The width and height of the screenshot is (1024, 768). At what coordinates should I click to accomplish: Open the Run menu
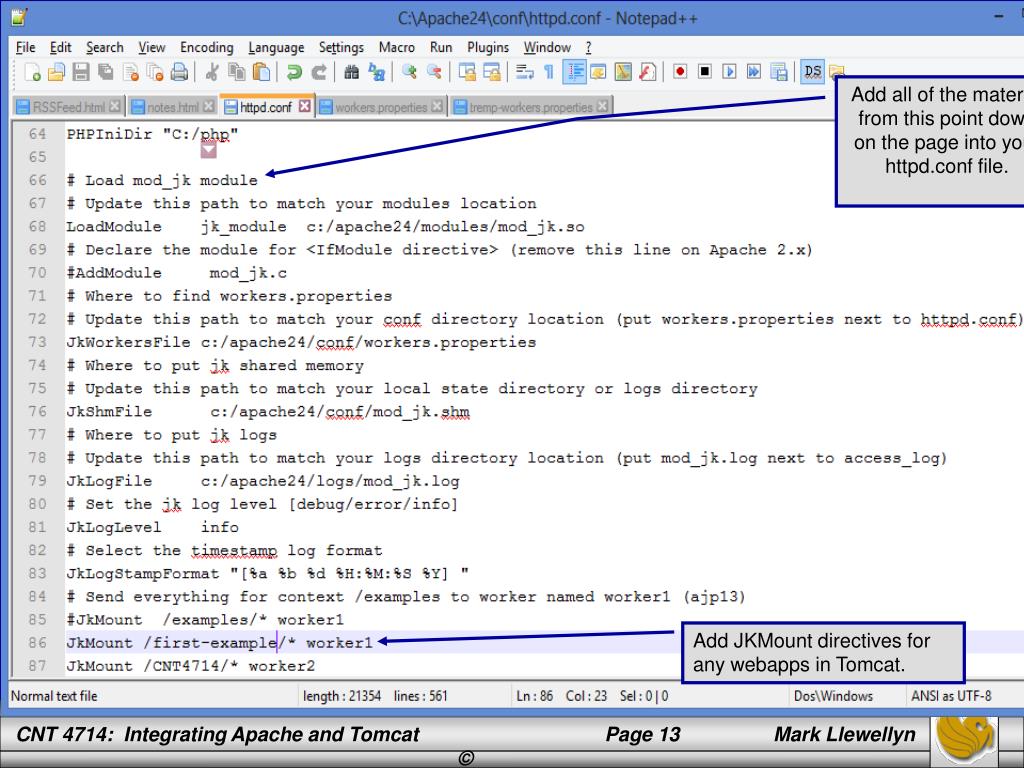pyautogui.click(x=441, y=48)
